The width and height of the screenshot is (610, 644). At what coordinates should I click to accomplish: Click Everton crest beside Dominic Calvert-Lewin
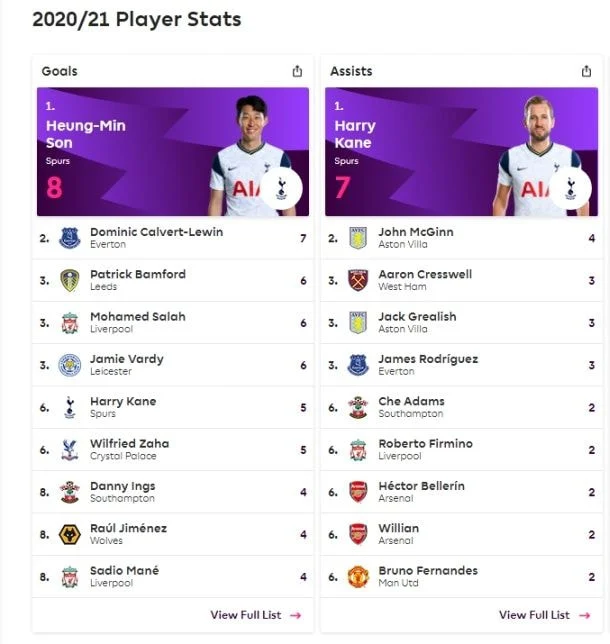(x=69, y=238)
